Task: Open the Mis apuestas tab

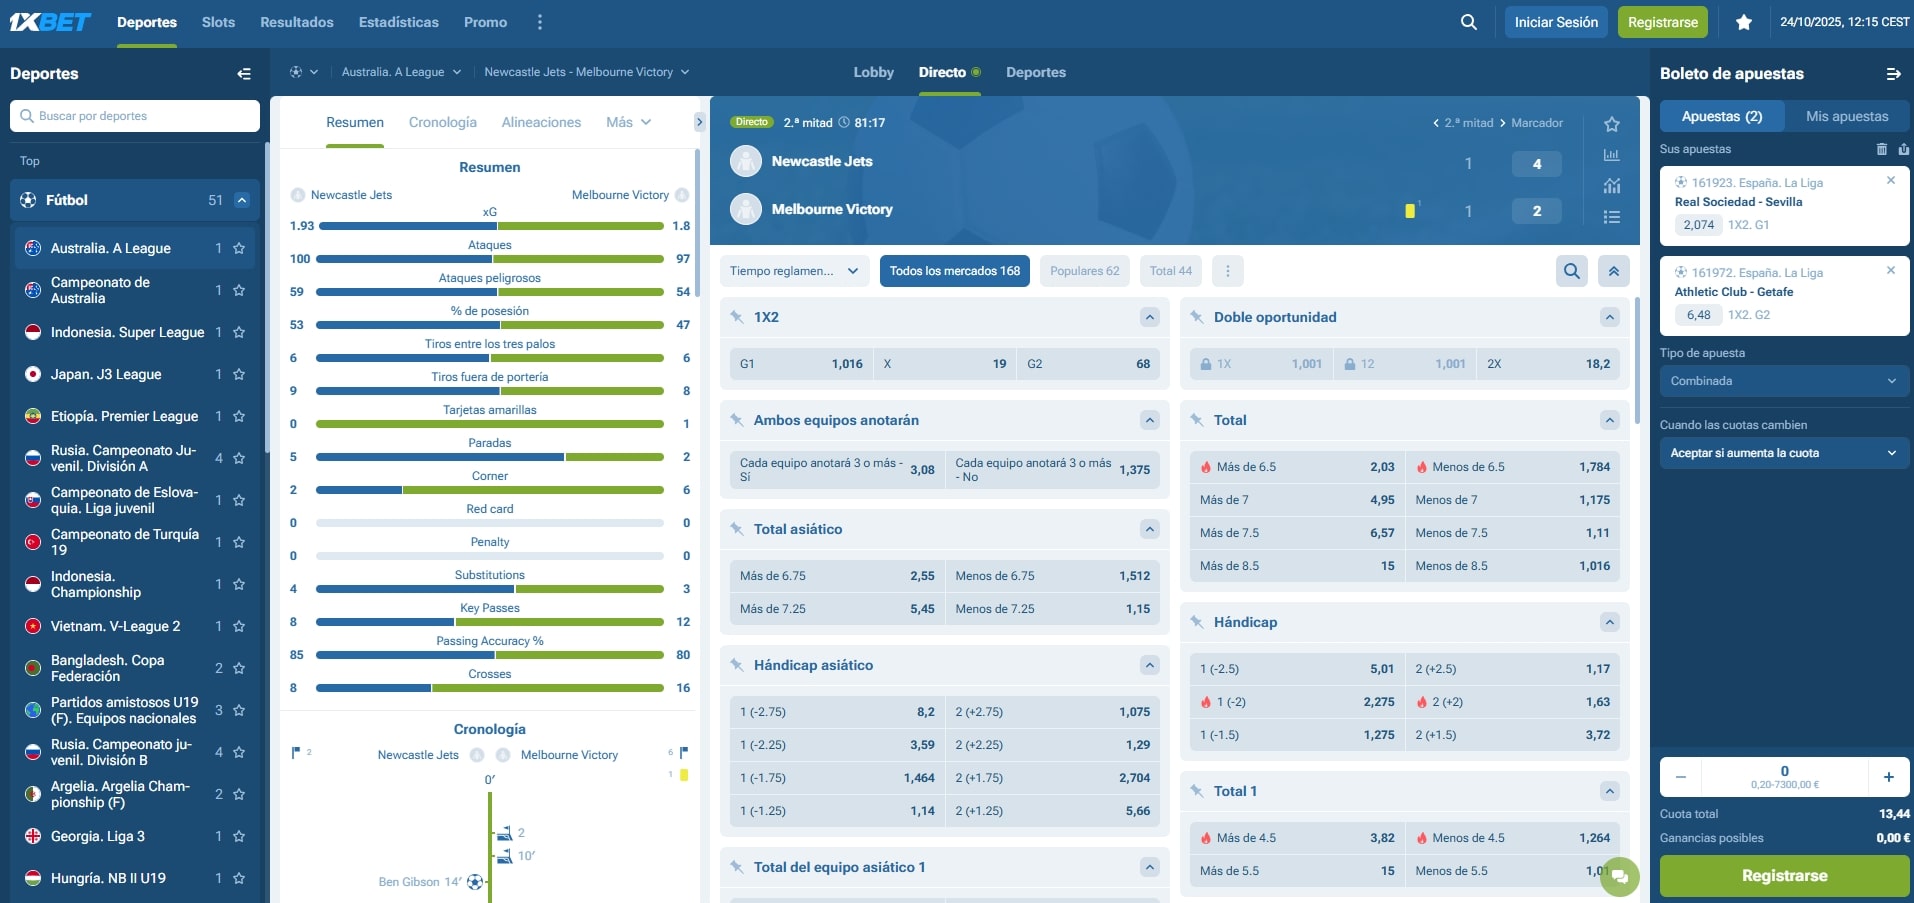Action: tap(1846, 116)
